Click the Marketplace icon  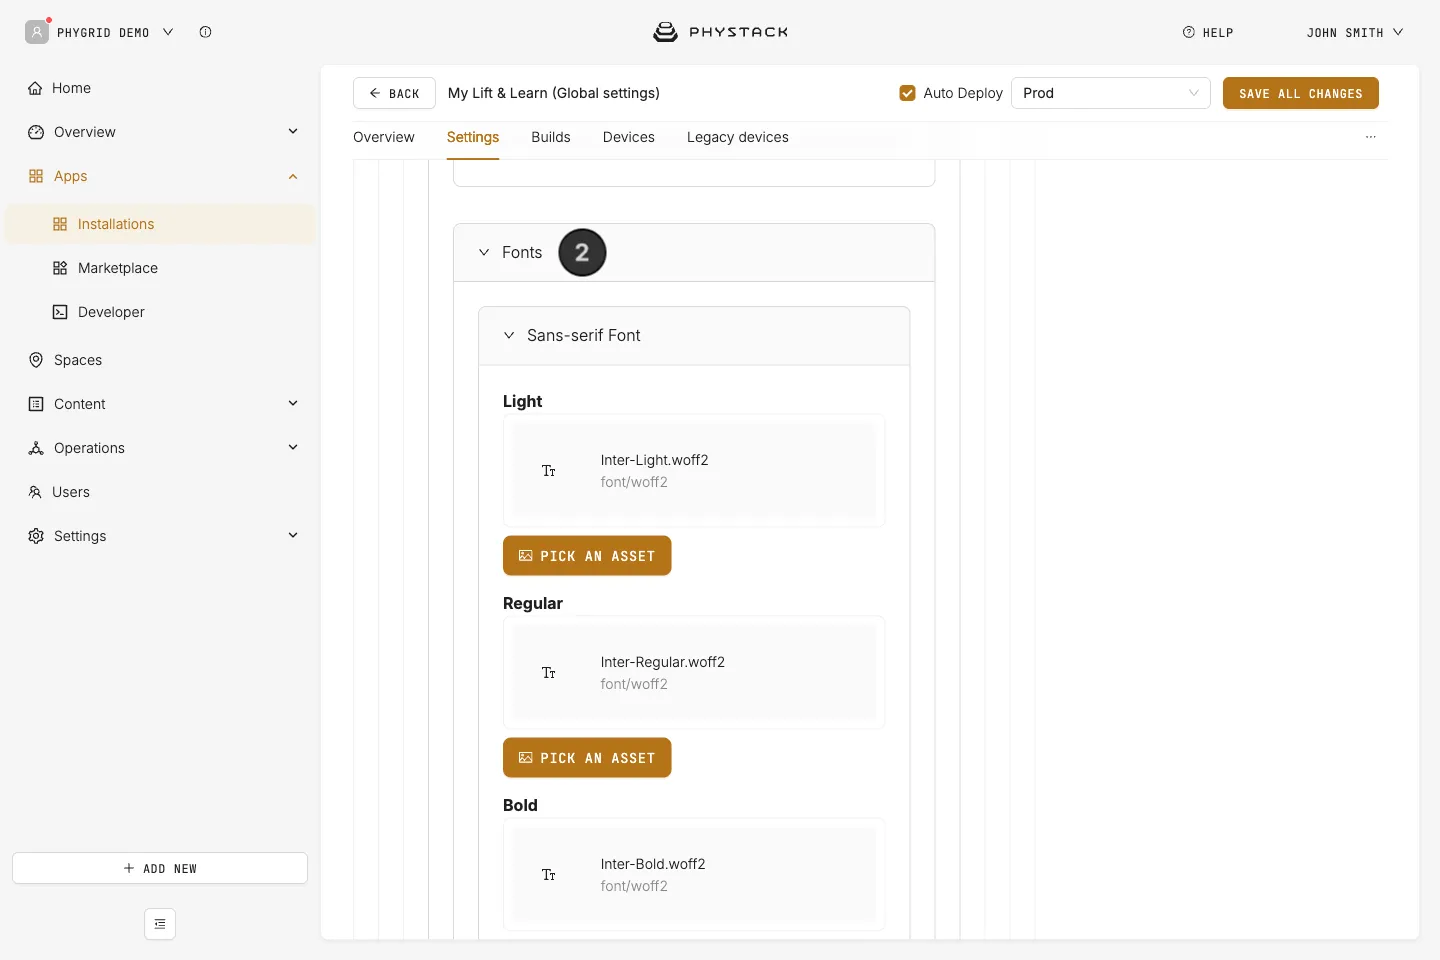60,268
